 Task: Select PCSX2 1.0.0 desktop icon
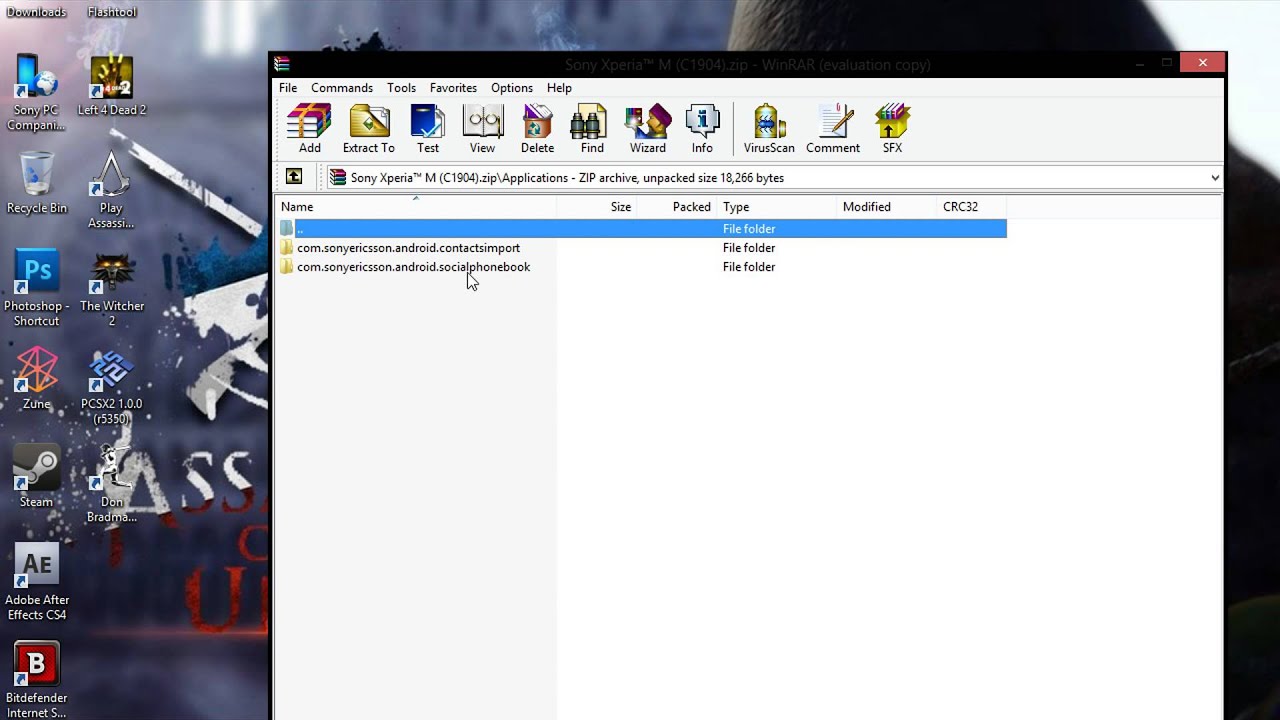click(x=112, y=386)
